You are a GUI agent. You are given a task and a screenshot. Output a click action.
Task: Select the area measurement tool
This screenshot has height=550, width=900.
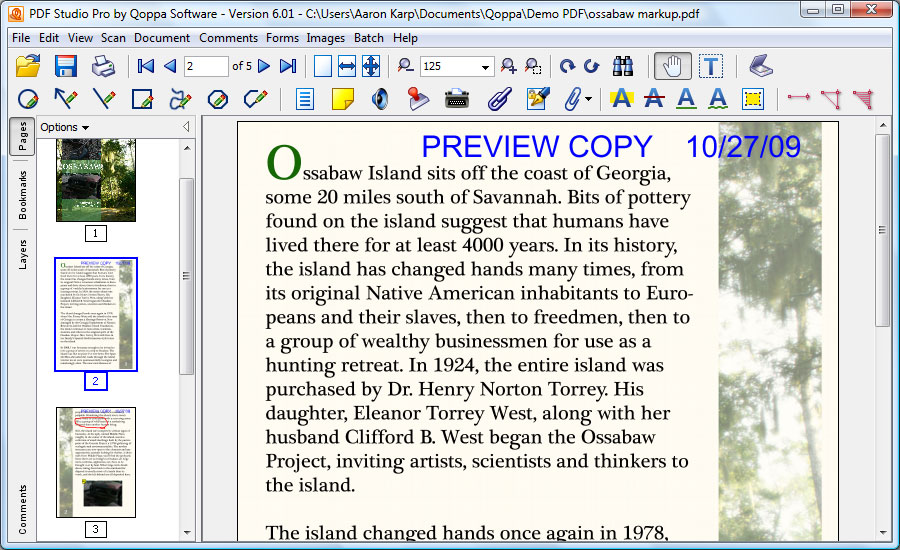click(x=863, y=99)
